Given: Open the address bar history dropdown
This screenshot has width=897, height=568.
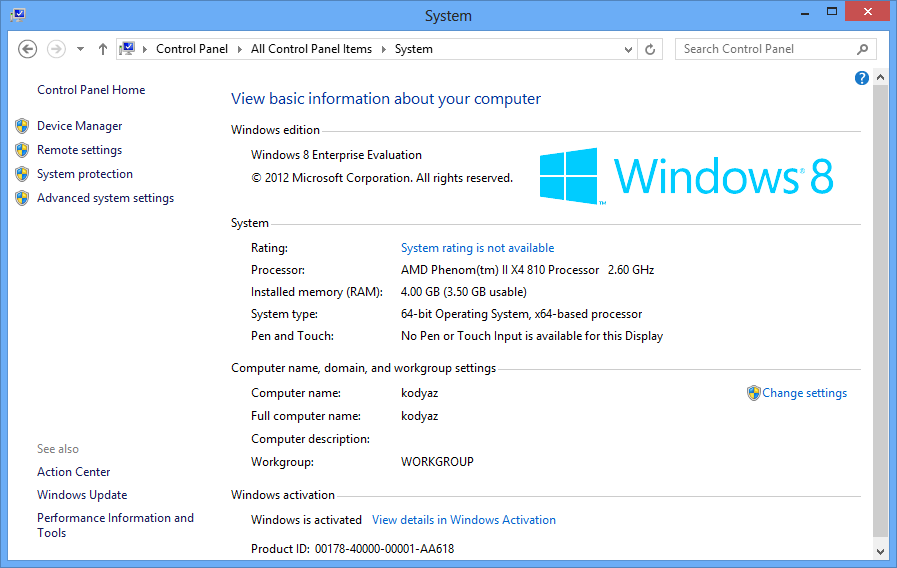Looking at the screenshot, I should click(628, 49).
